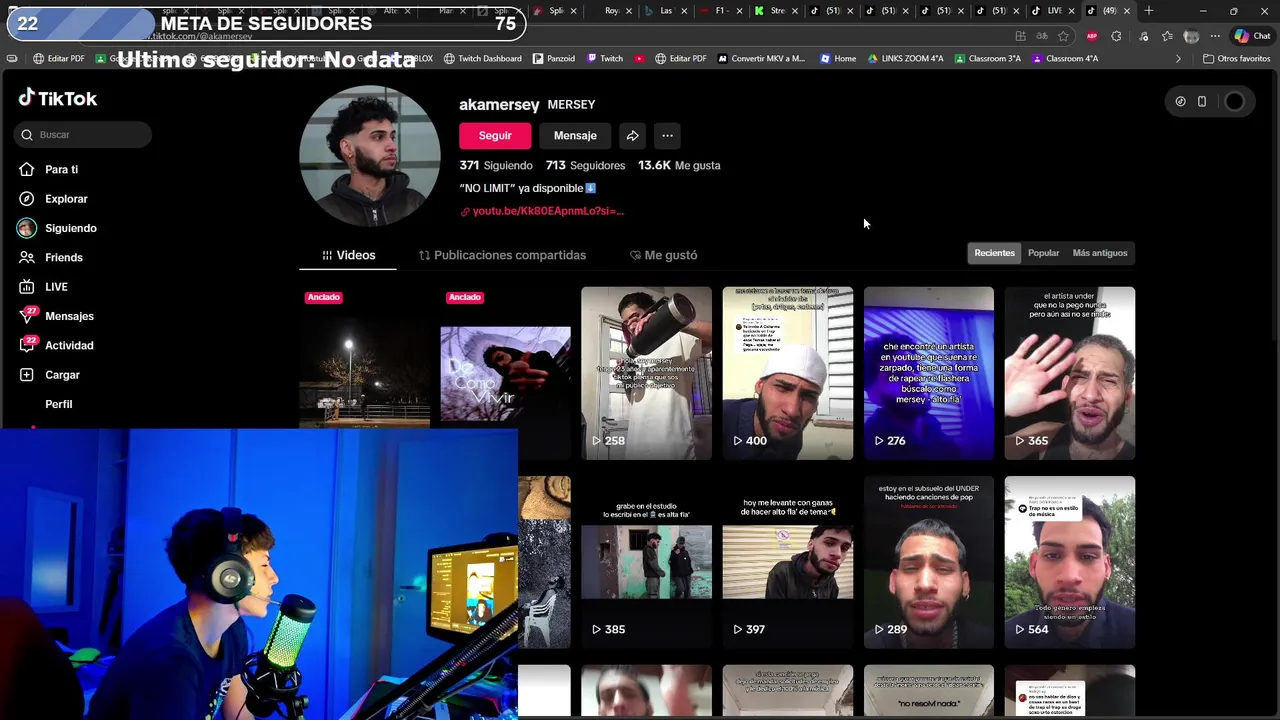The image size is (1280, 720).
Task: Switch to the Videos tab
Action: [348, 255]
